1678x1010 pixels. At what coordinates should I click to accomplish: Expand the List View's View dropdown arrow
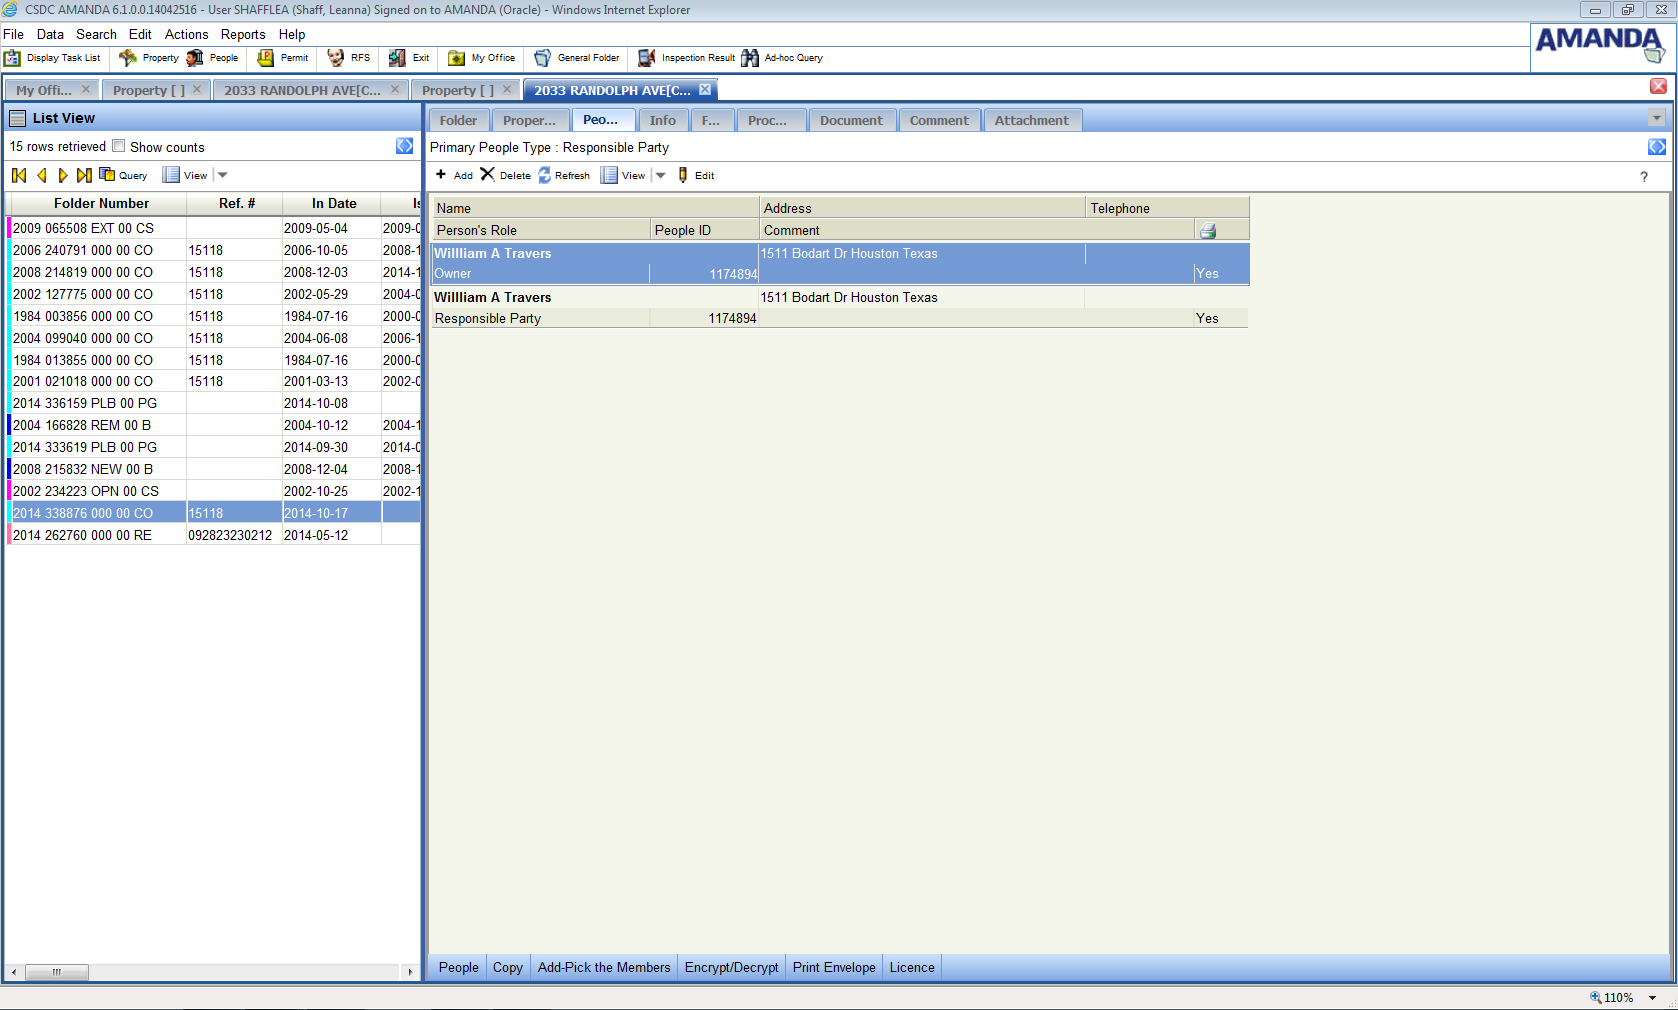[x=223, y=175]
